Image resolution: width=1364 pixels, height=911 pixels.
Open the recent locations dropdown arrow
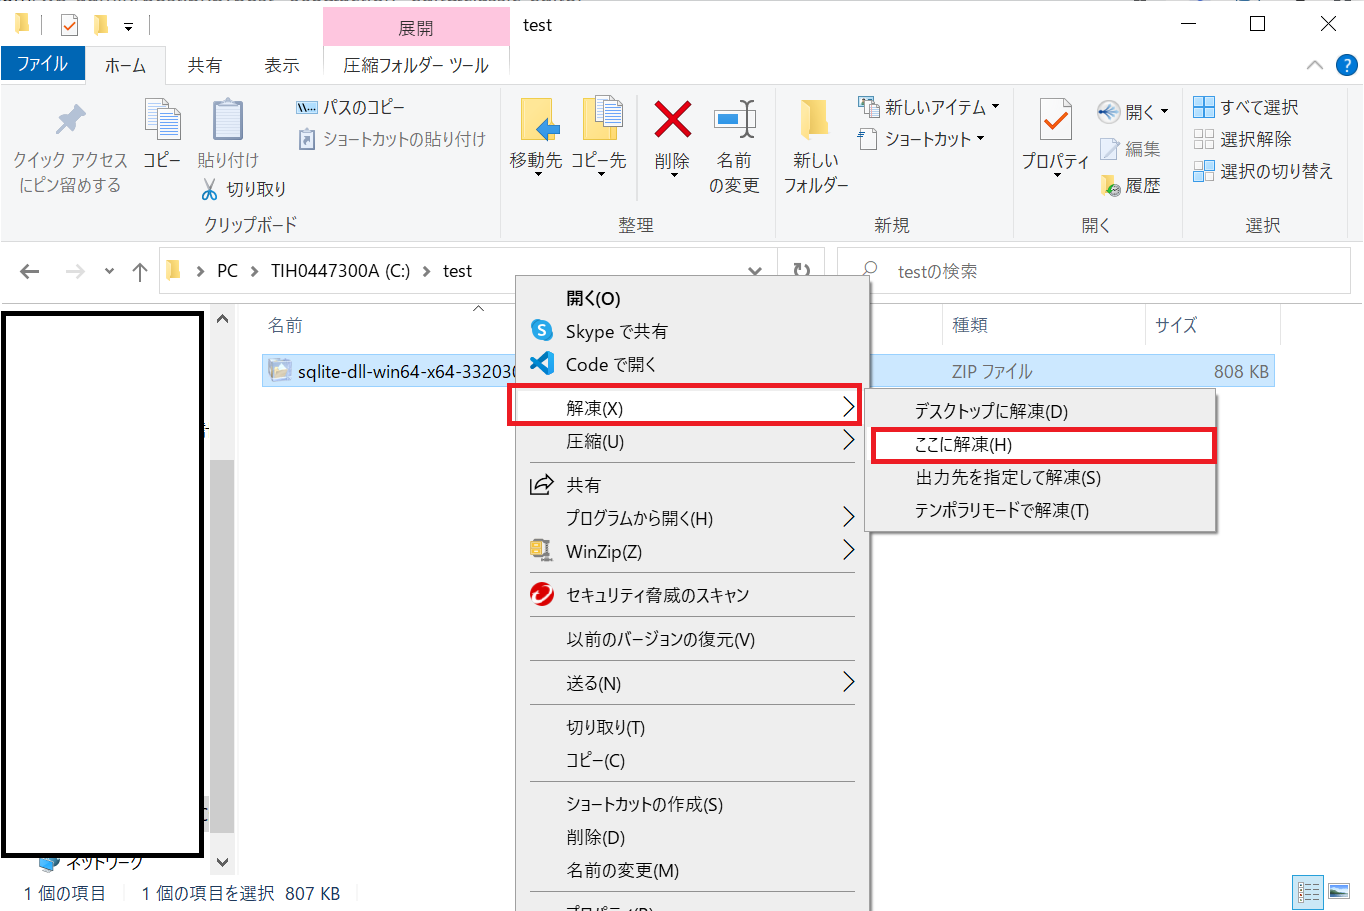tap(109, 271)
